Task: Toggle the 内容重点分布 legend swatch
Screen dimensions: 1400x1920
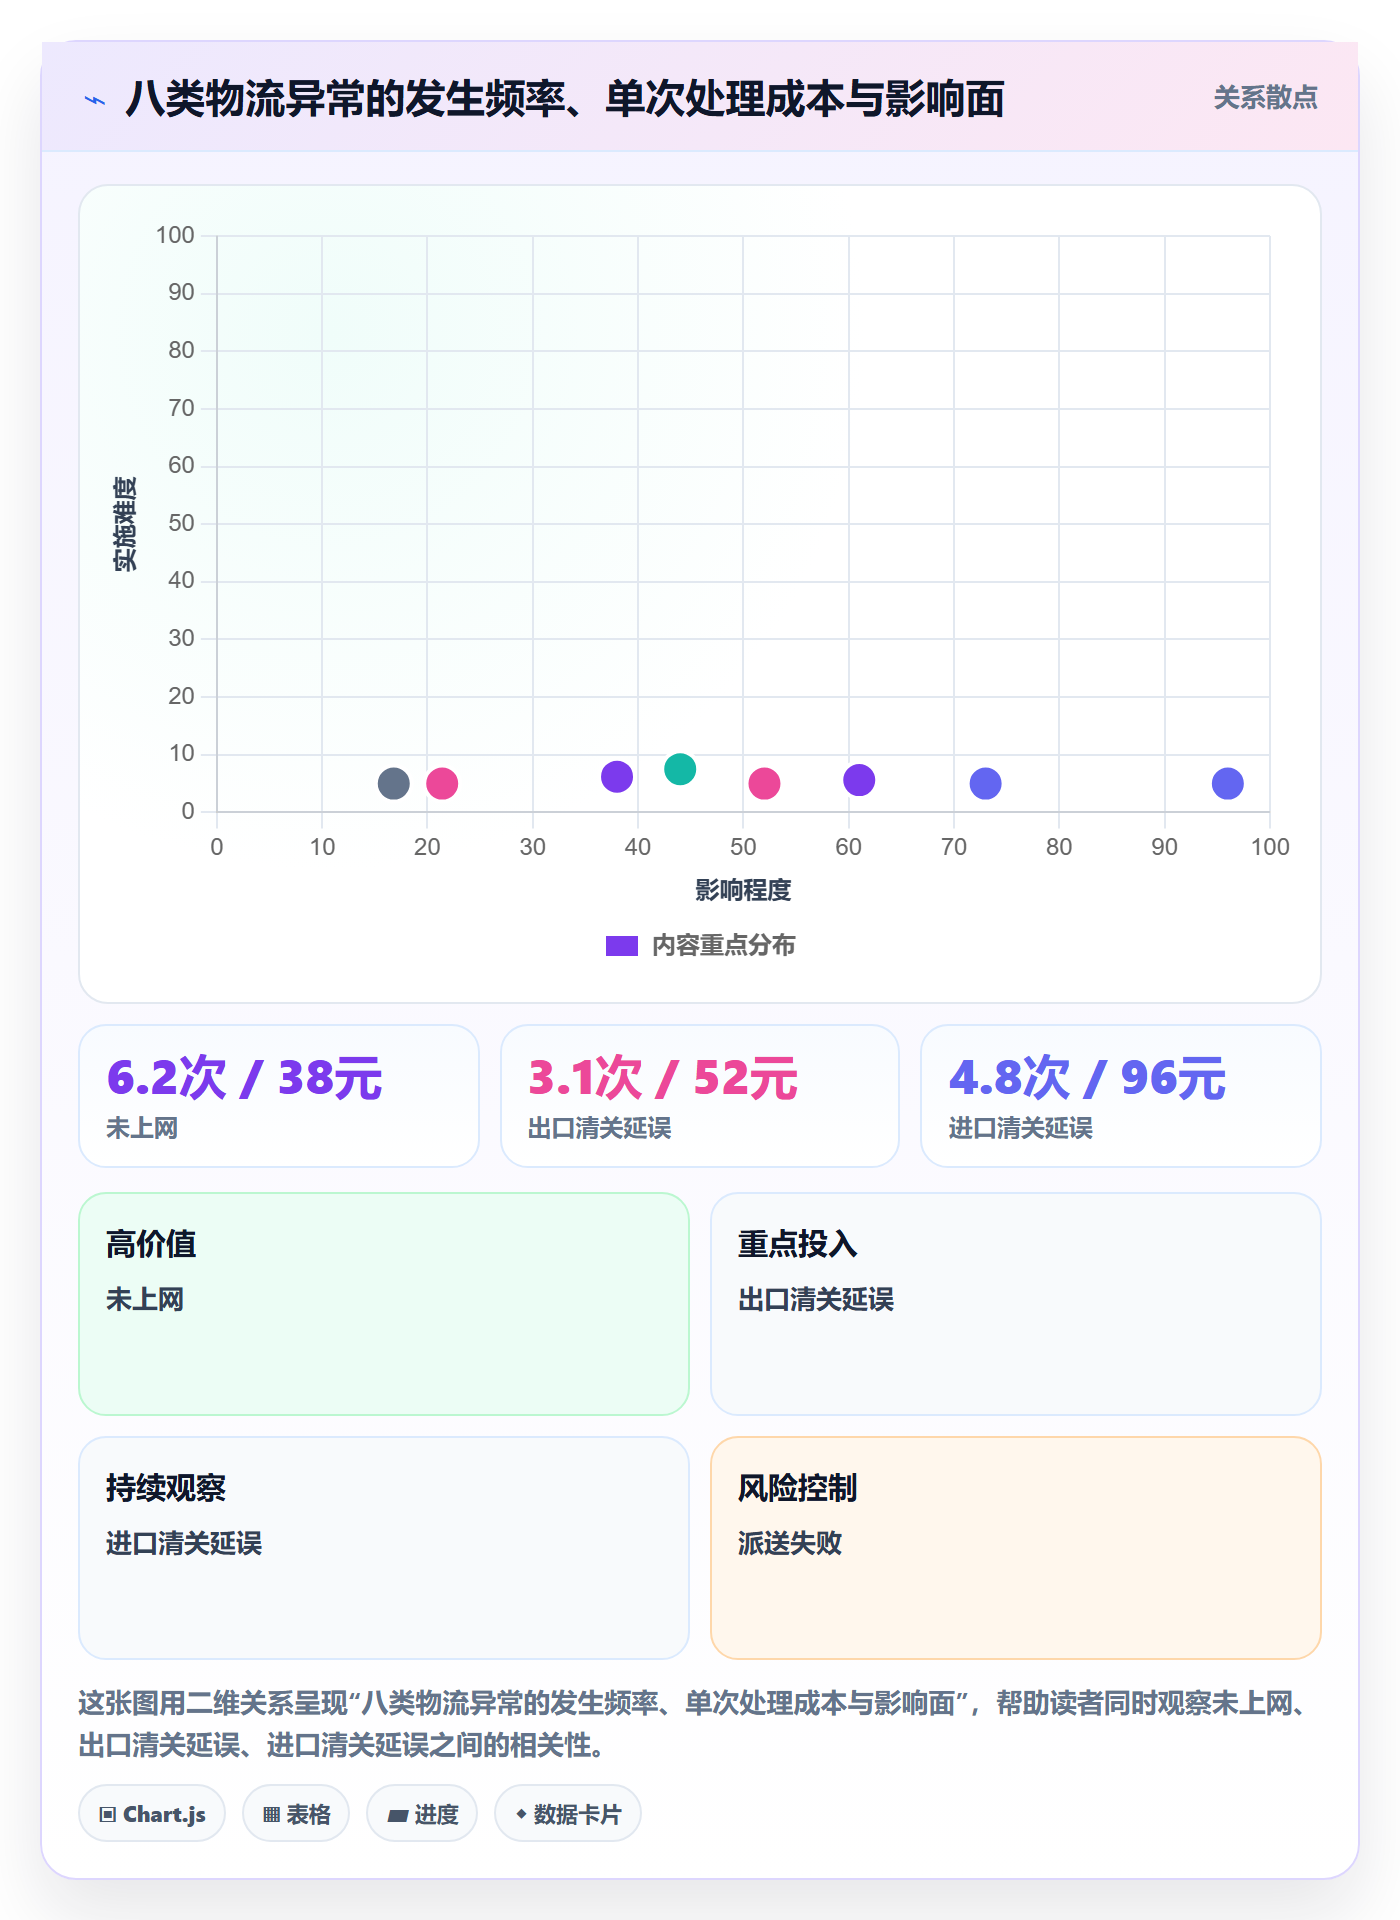Action: pyautogui.click(x=622, y=946)
